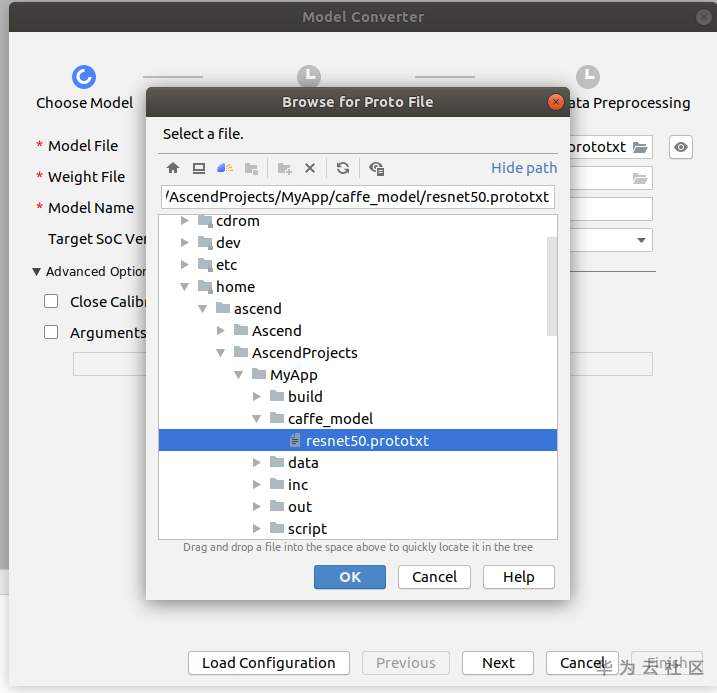
Task: Collapse the MyApp folder
Action: (x=238, y=374)
